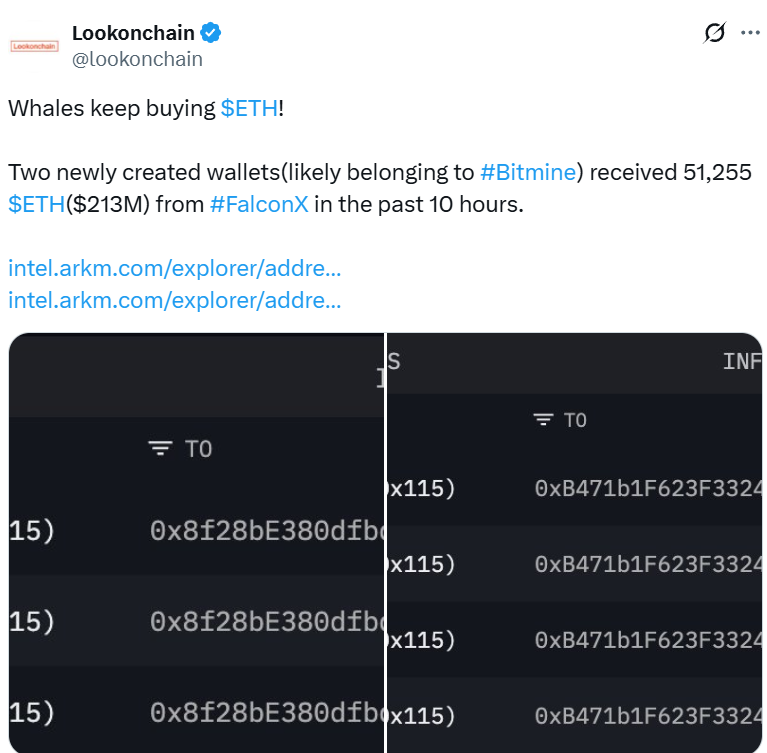Click $ETH cashtag after 'Whales keep buying'
Screen dimensions: 767x753
coord(249,109)
